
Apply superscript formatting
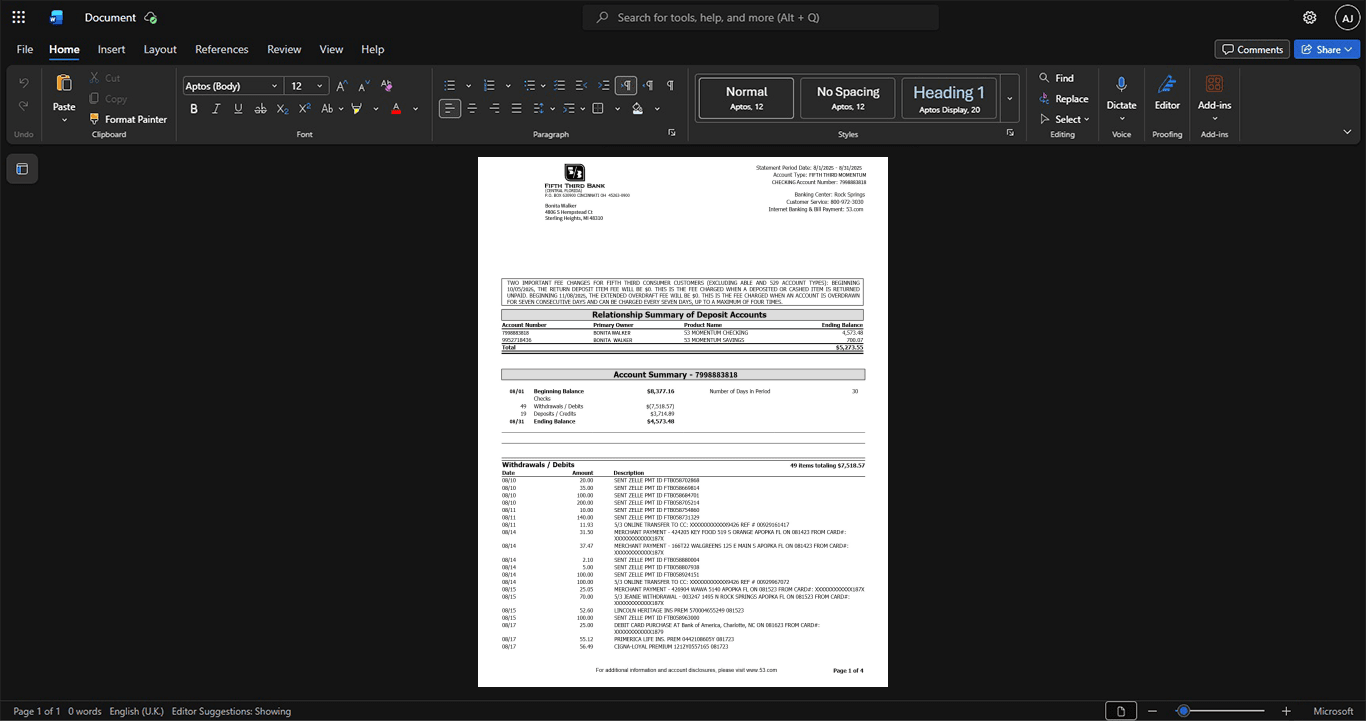304,108
